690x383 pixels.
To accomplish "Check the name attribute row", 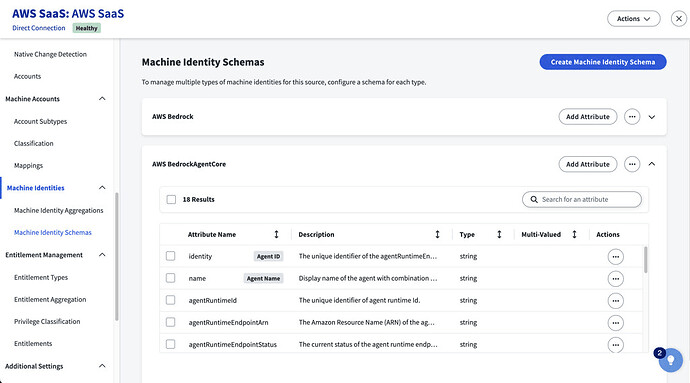I will pos(170,278).
